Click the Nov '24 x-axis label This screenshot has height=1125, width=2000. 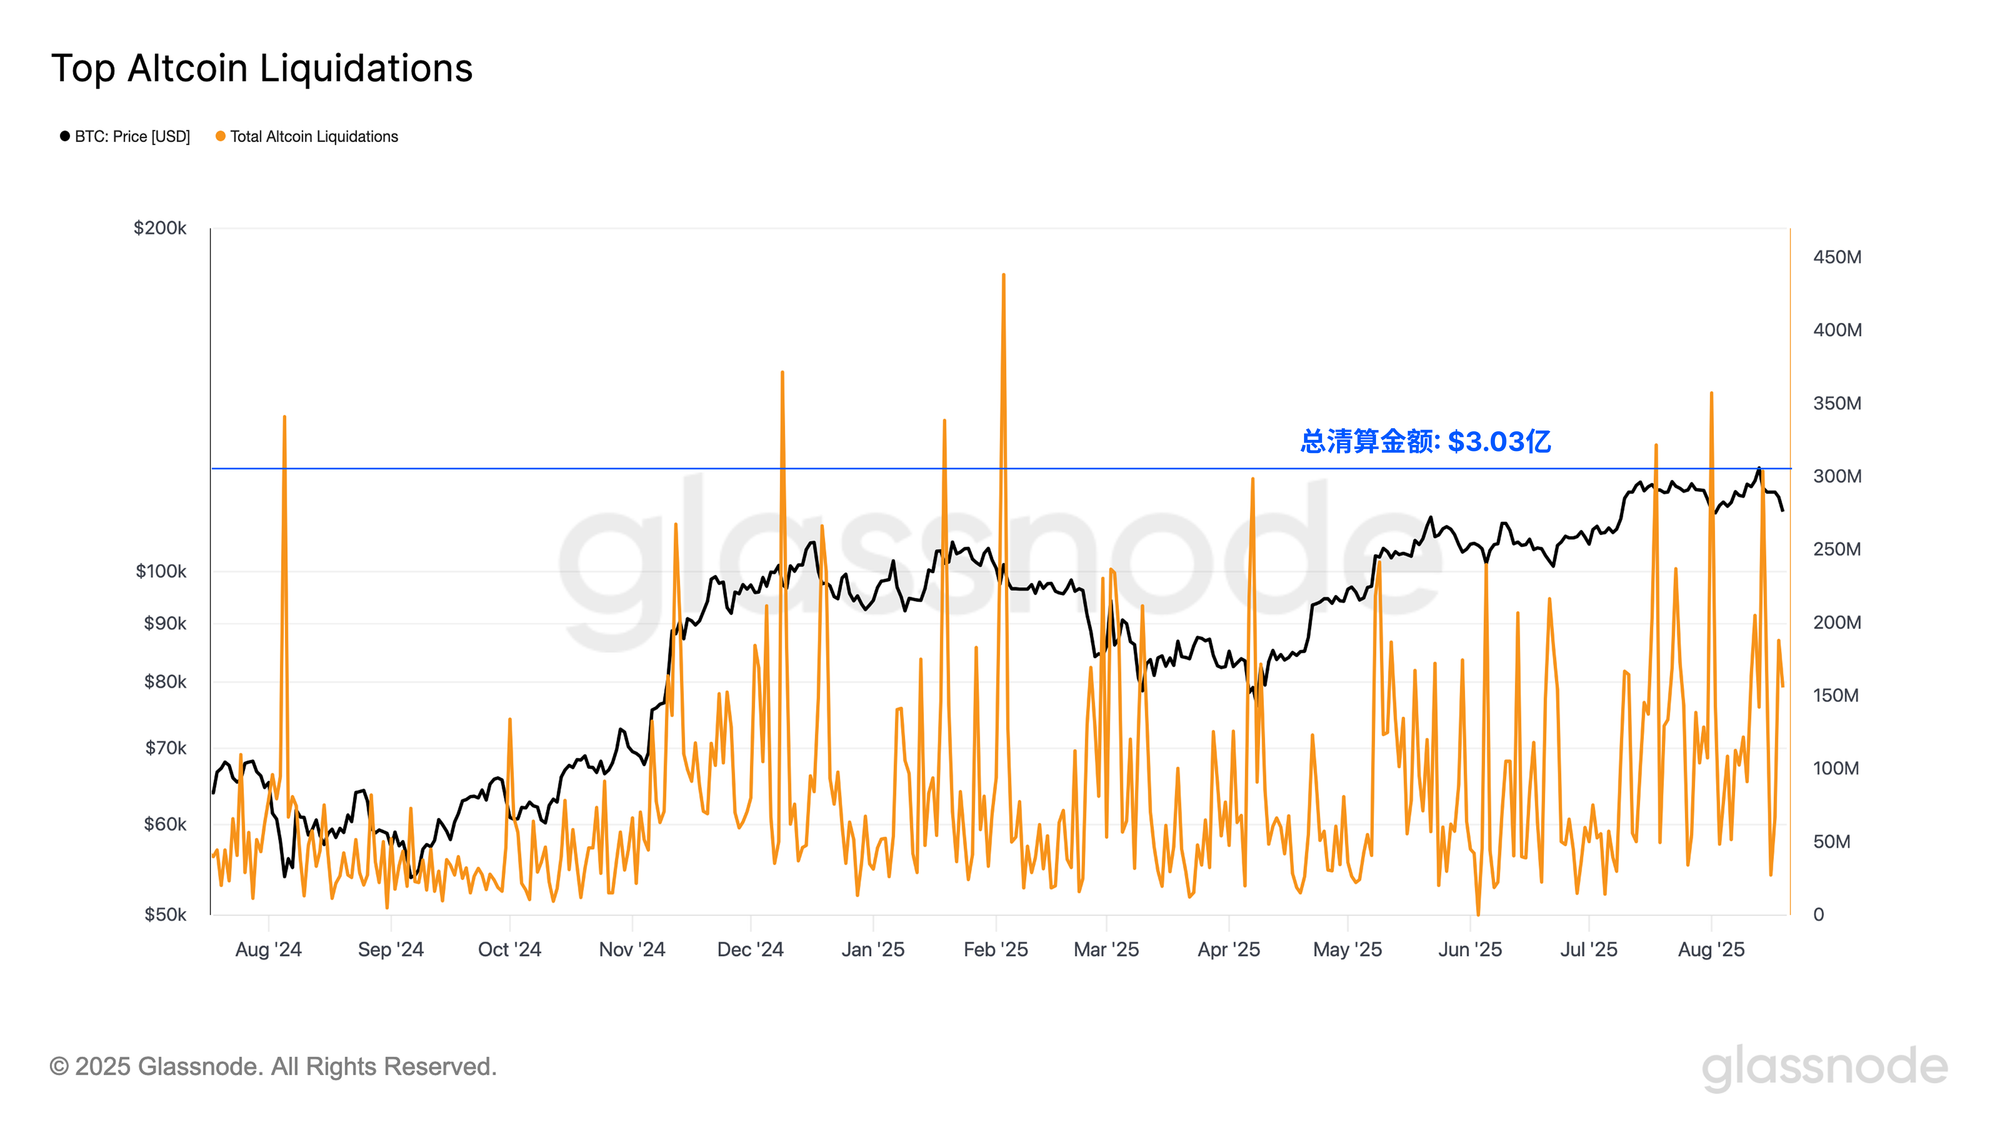(632, 950)
